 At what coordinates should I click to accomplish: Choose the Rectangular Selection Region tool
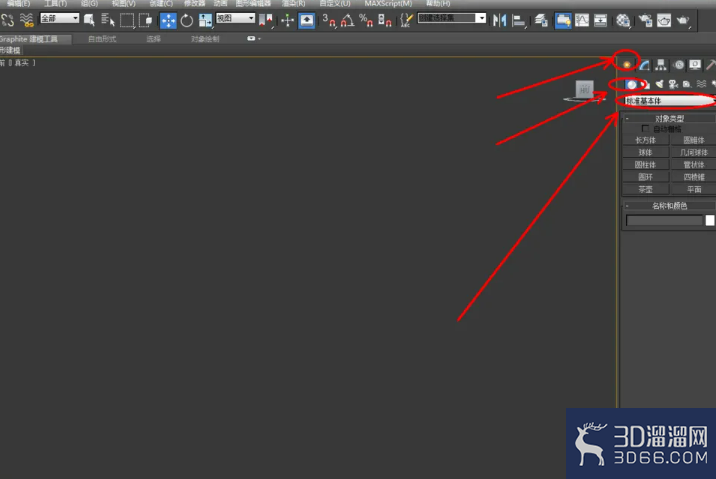coord(127,20)
